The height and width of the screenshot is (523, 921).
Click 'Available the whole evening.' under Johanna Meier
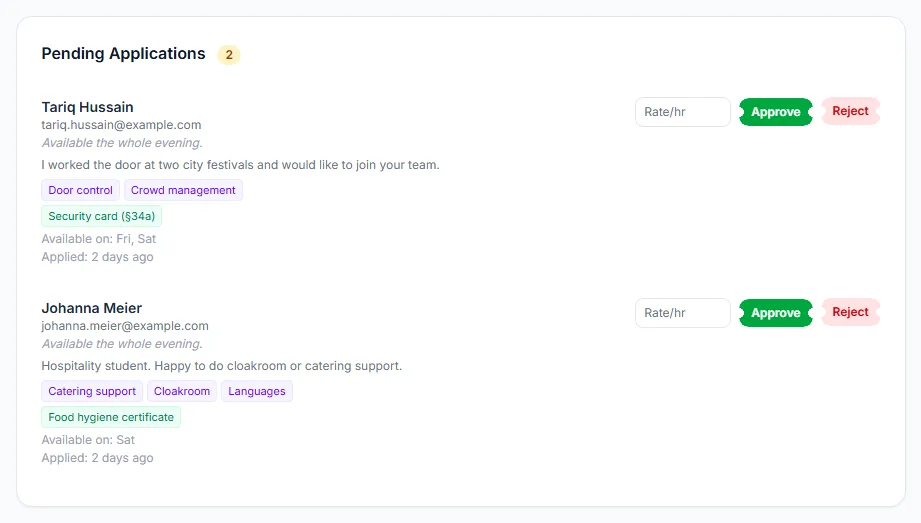click(122, 344)
